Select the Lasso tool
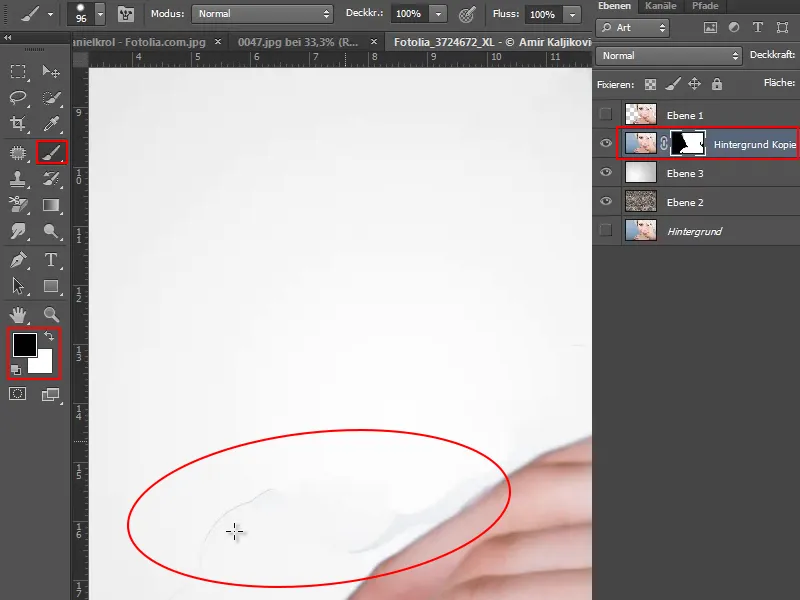The width and height of the screenshot is (800, 600). pyautogui.click(x=18, y=97)
